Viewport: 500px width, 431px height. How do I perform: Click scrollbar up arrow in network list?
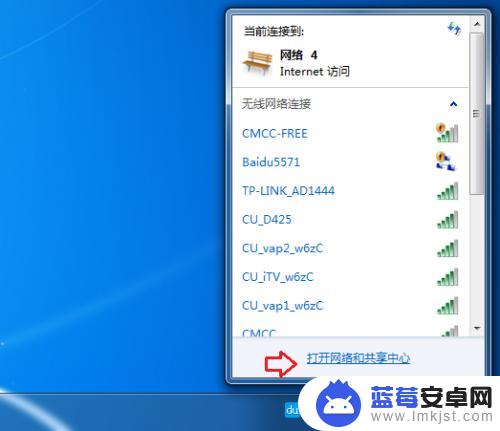coord(477,24)
